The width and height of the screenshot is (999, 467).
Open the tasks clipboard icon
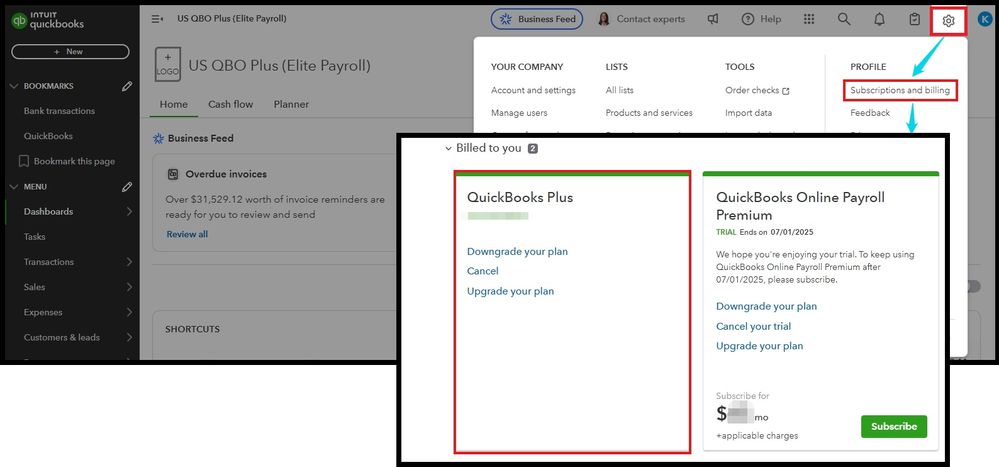click(914, 19)
